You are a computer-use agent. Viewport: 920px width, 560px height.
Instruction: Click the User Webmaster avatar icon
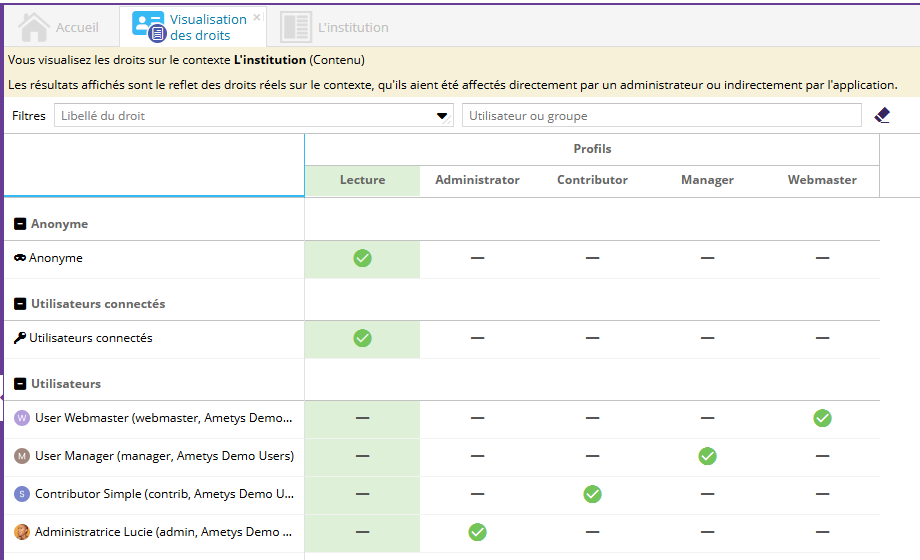(22, 418)
